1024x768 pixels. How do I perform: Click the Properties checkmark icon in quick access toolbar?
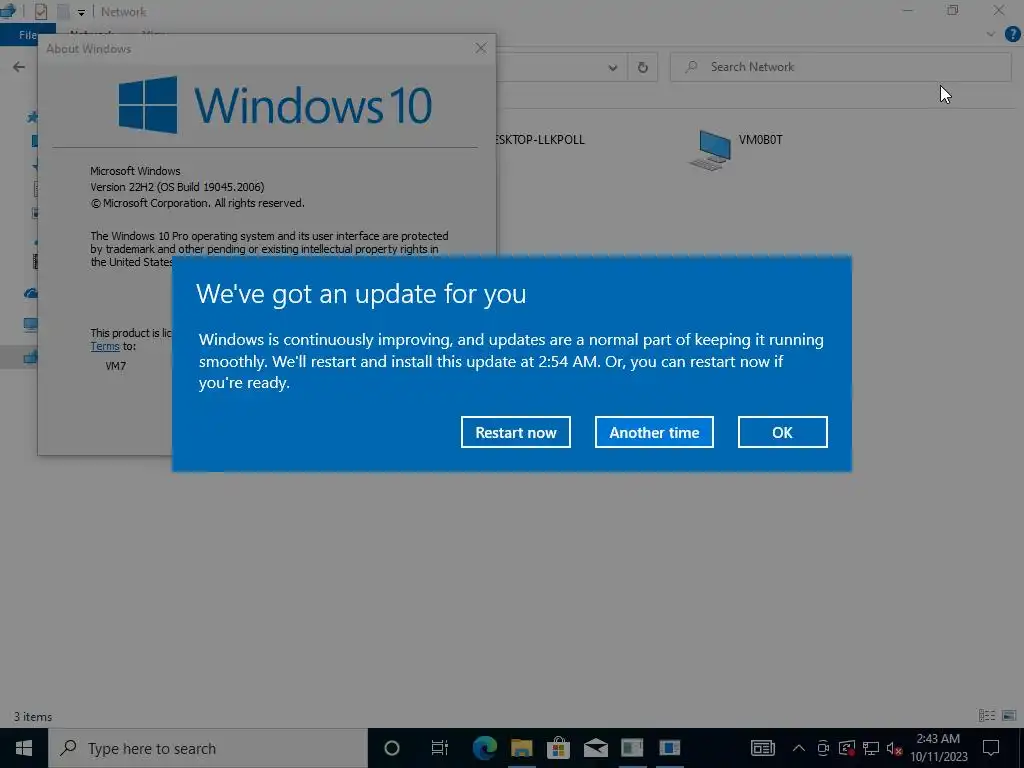click(x=41, y=11)
